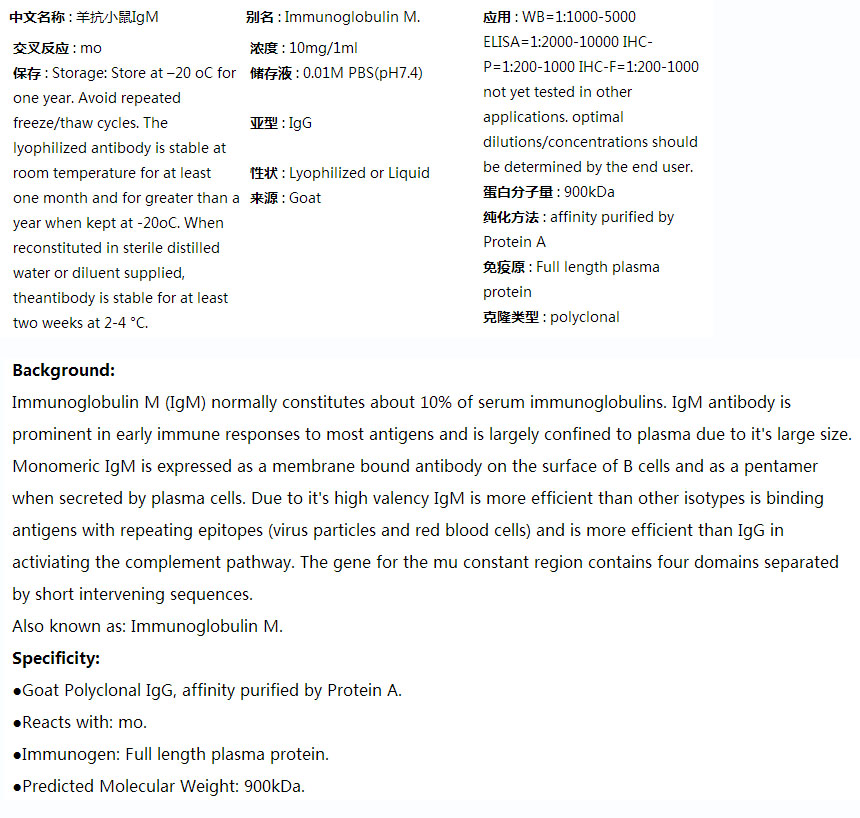860x818 pixels.
Task: Click the 应用 label
Action: tap(496, 17)
